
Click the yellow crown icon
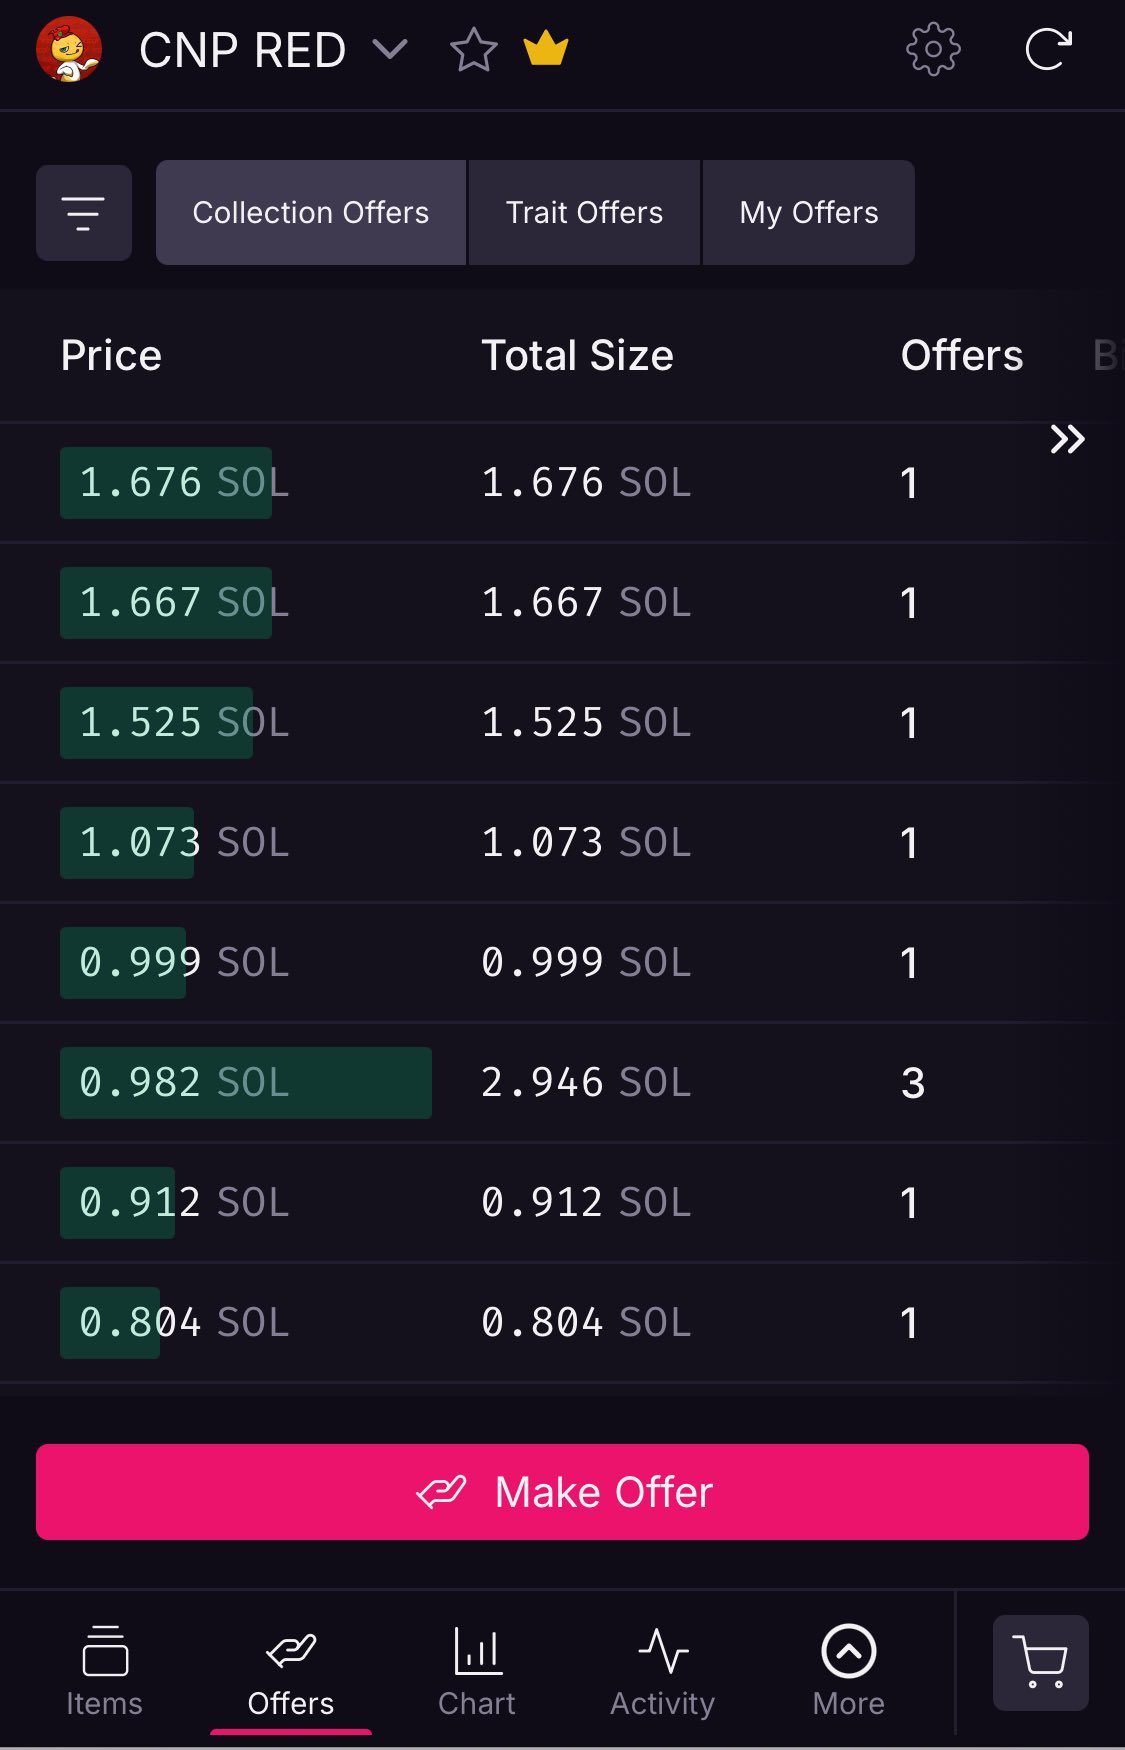(546, 49)
